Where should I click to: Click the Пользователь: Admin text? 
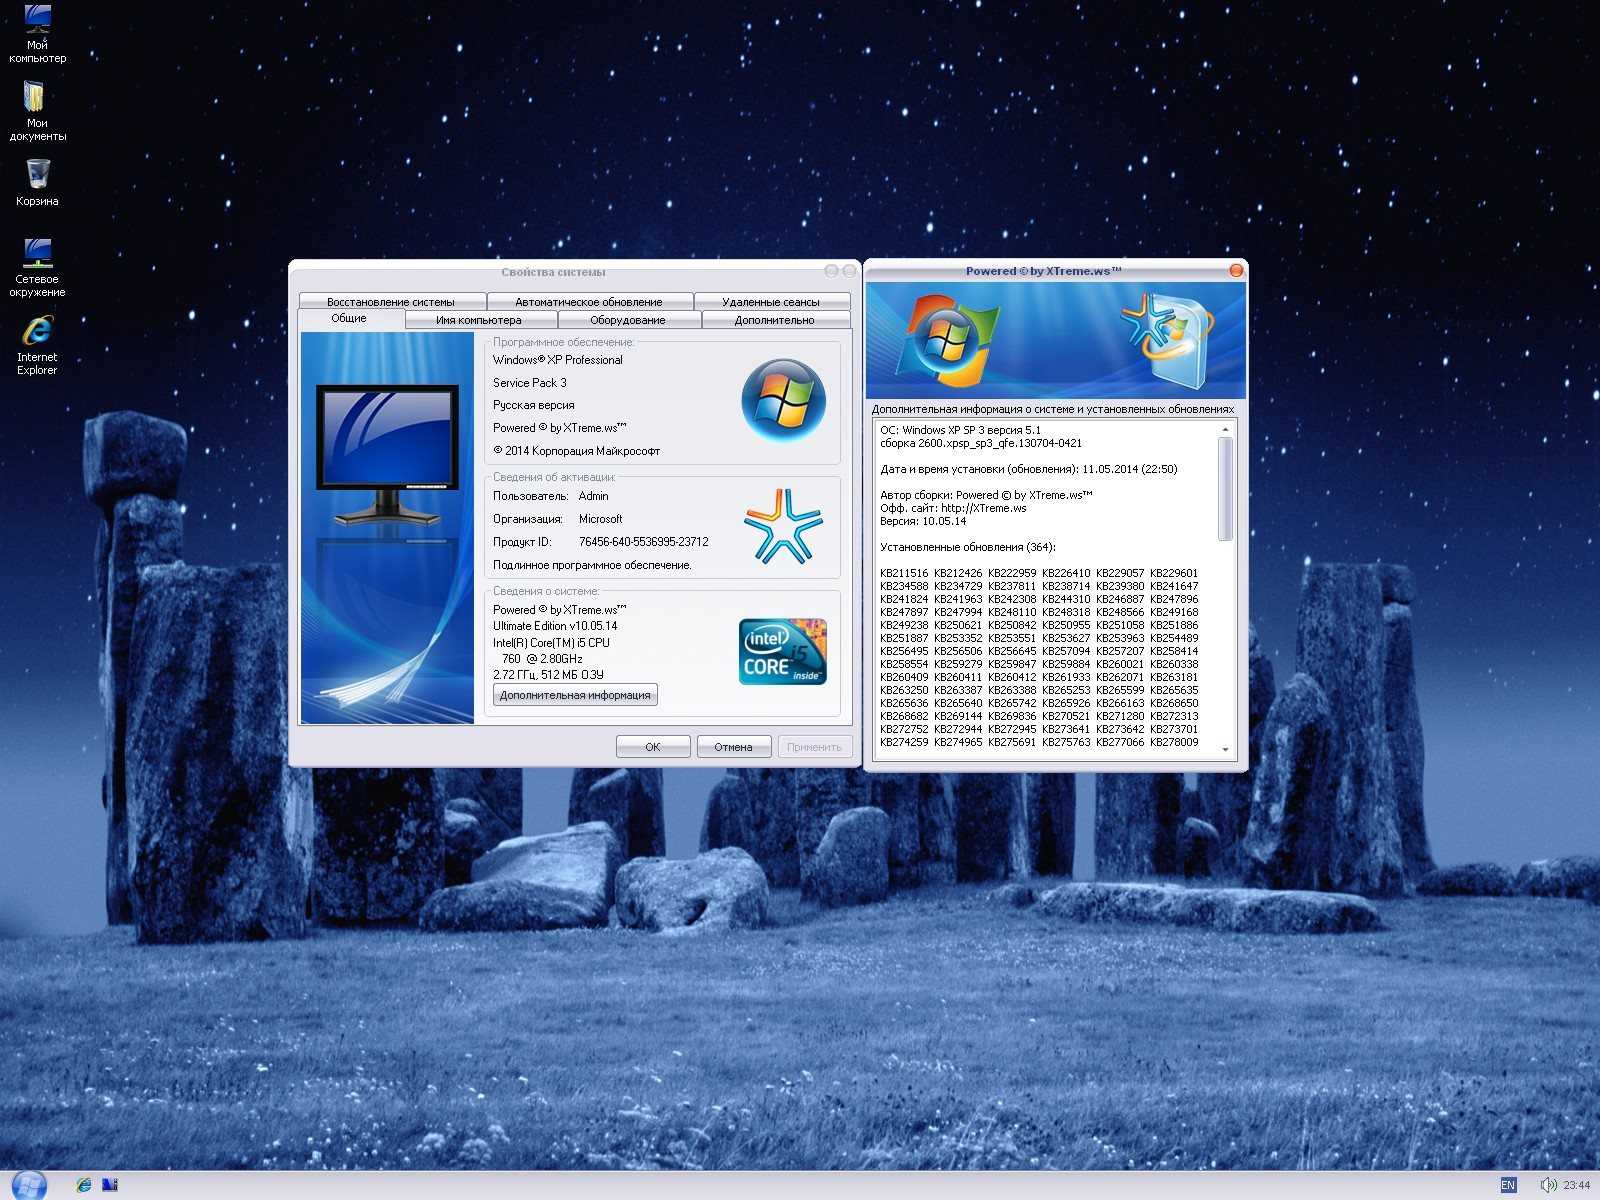click(x=550, y=496)
